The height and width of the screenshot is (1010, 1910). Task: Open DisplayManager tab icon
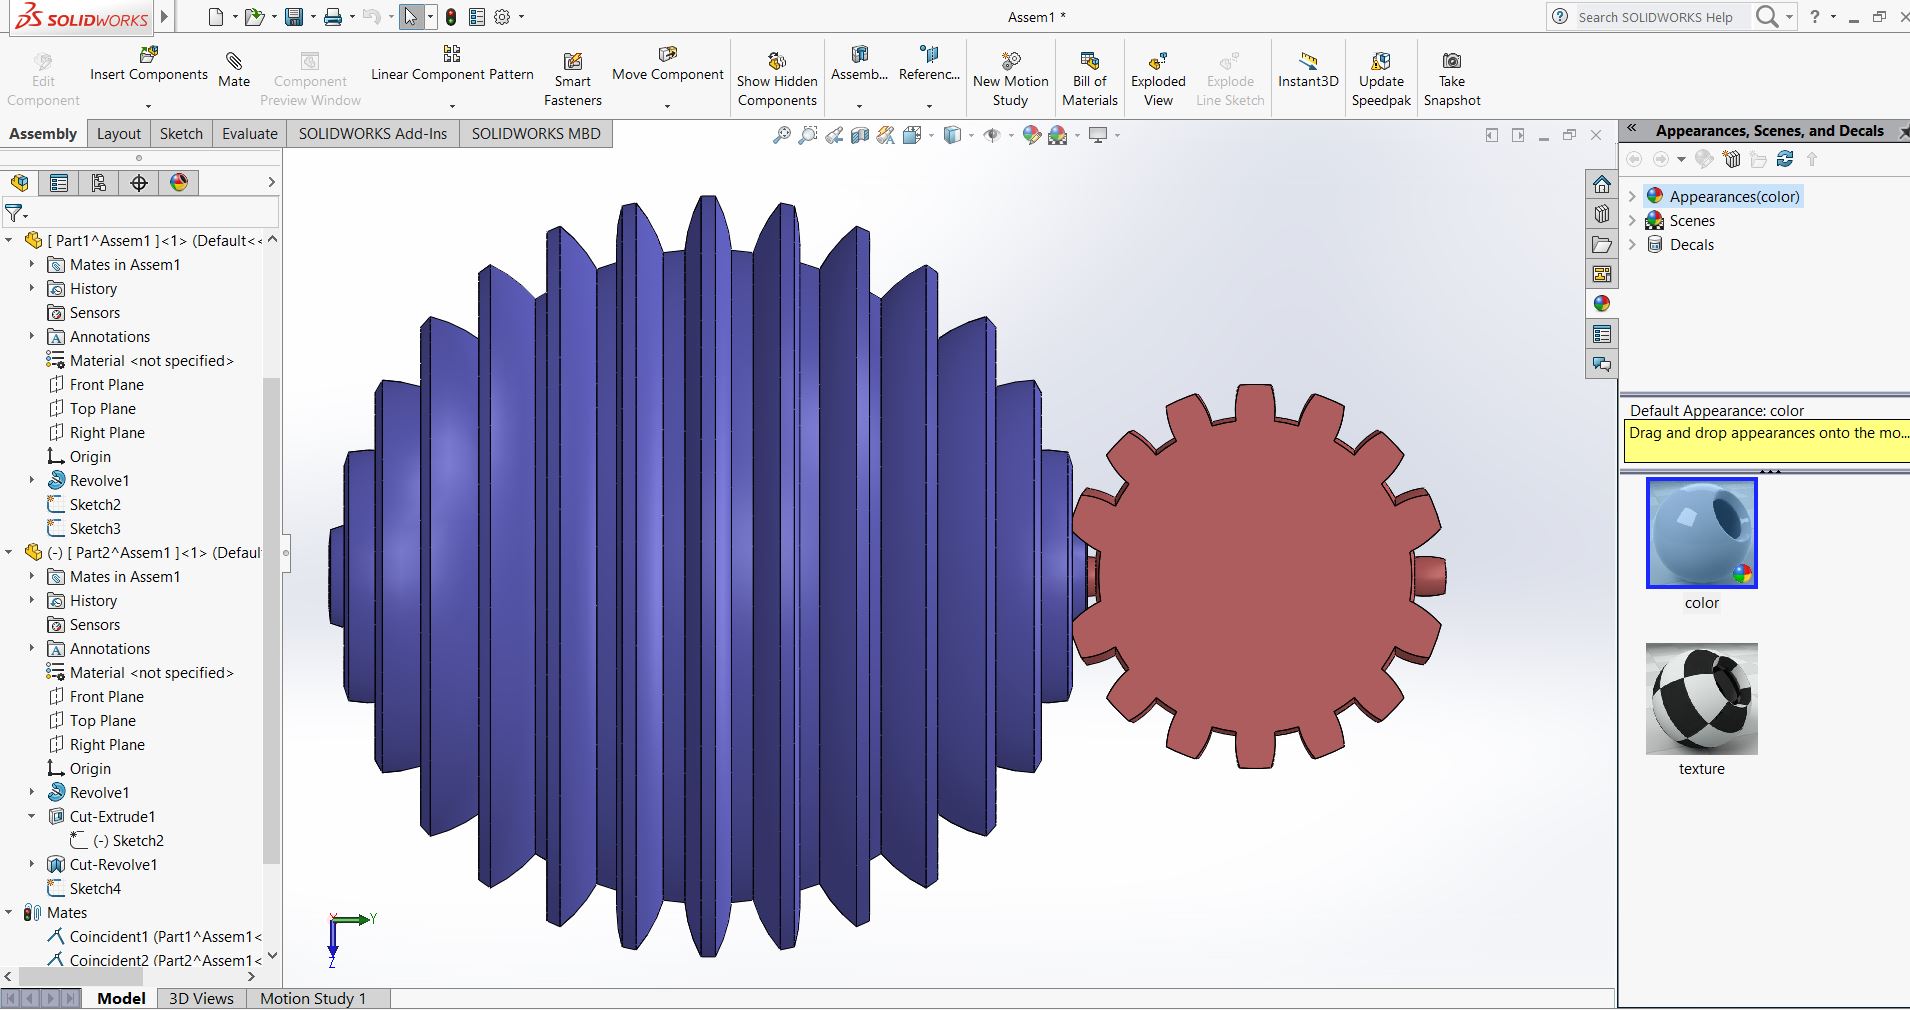click(179, 183)
